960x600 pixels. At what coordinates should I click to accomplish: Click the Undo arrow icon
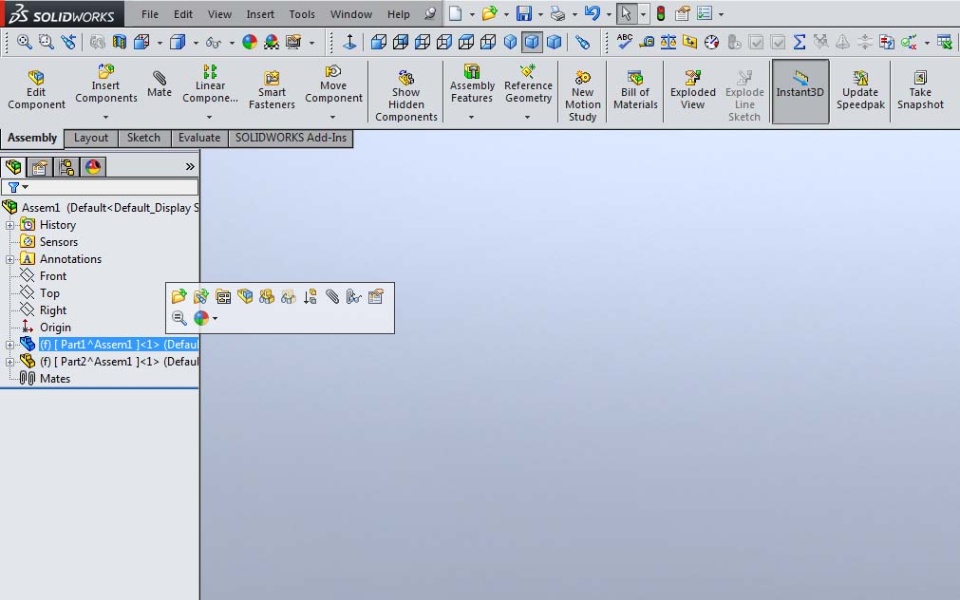(591, 13)
